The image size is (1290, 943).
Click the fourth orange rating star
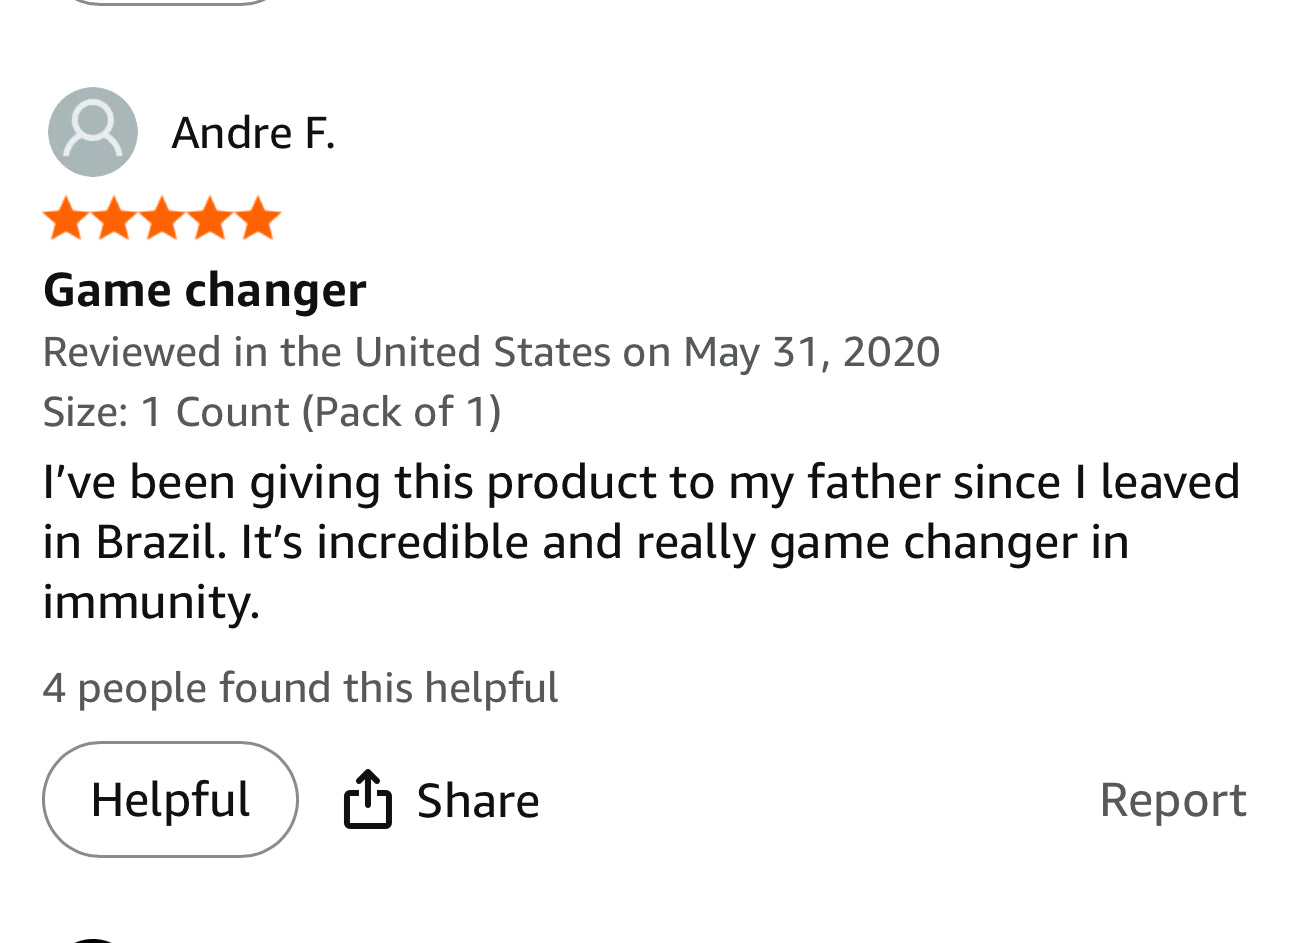click(210, 218)
